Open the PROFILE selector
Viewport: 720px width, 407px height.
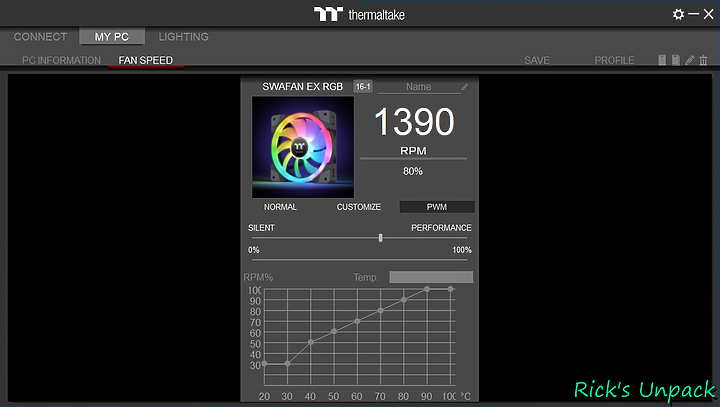(x=614, y=60)
